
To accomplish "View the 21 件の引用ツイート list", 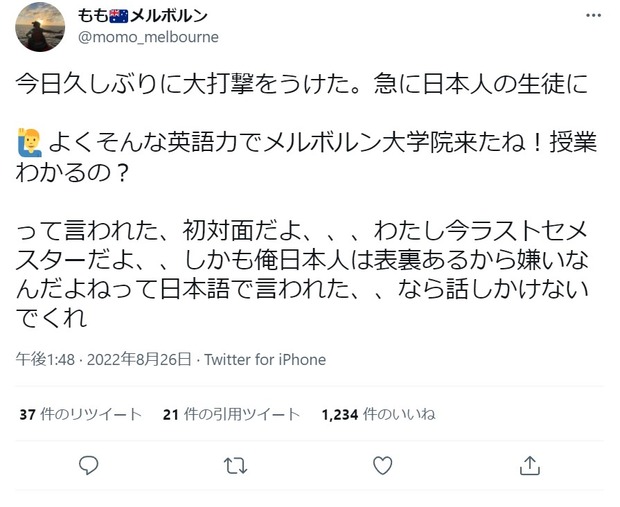I will [x=229, y=414].
